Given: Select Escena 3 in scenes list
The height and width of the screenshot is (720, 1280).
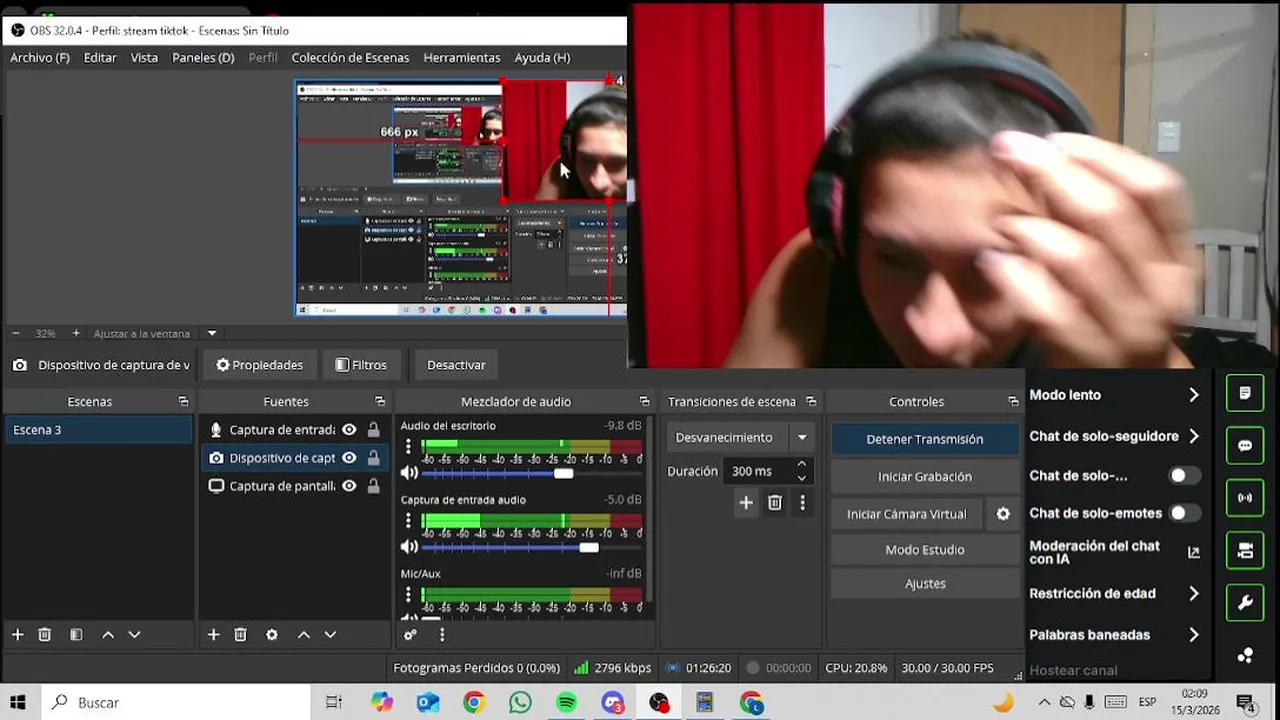Looking at the screenshot, I should click(x=97, y=430).
